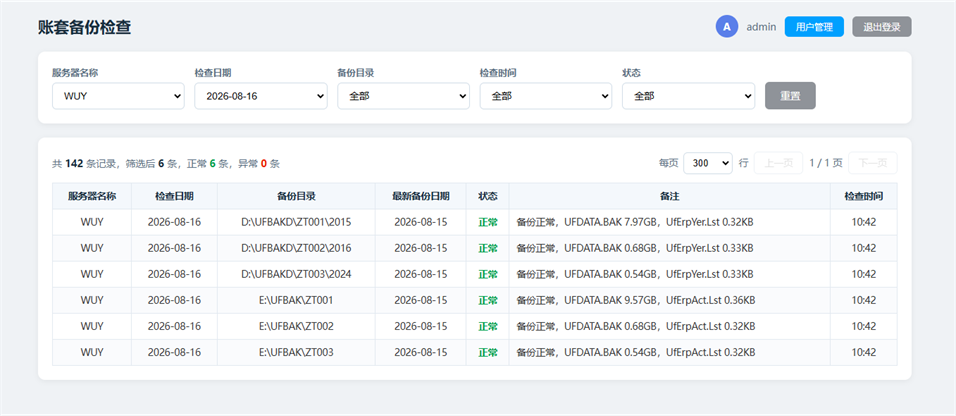Click the WUY server cell in the E:\UFBAK\ZT001 row
This screenshot has height=416, width=956.
pos(92,300)
